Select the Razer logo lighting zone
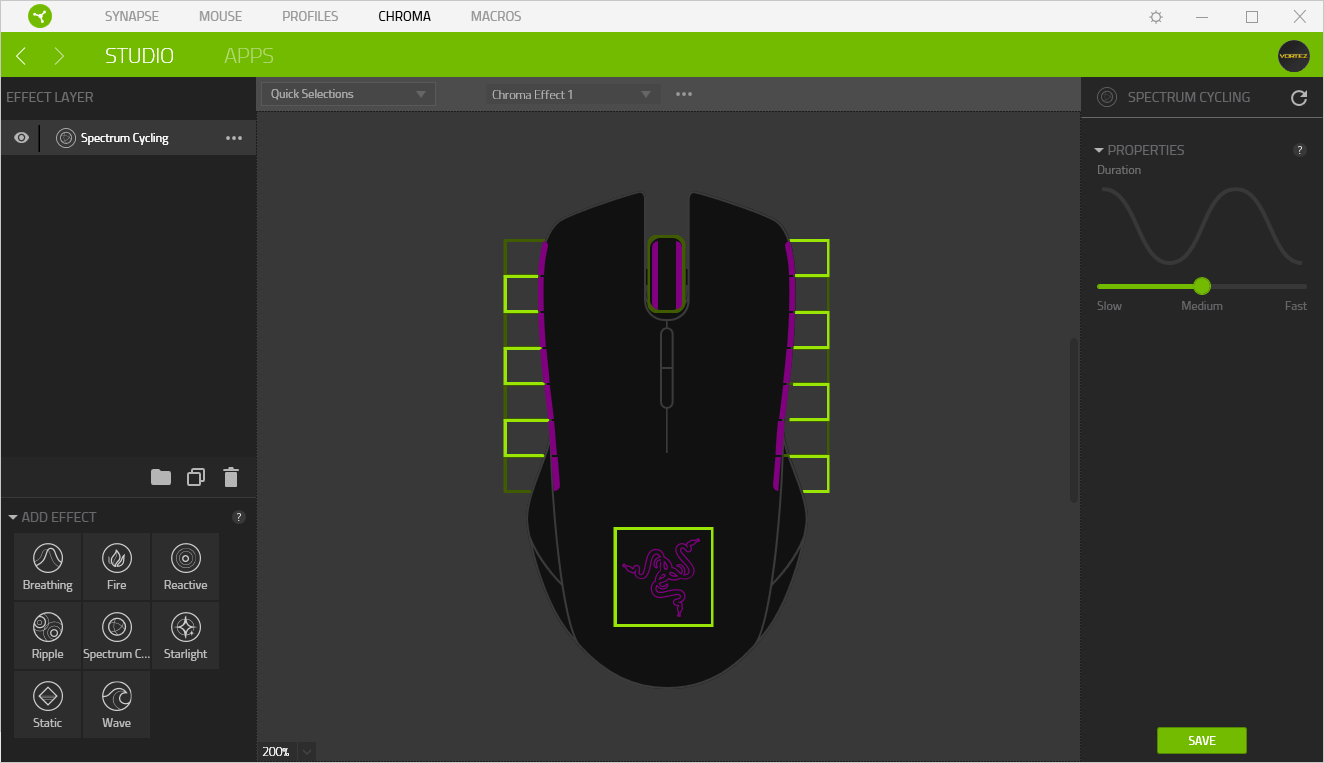Screen dimensions: 1324x763 coord(663,577)
